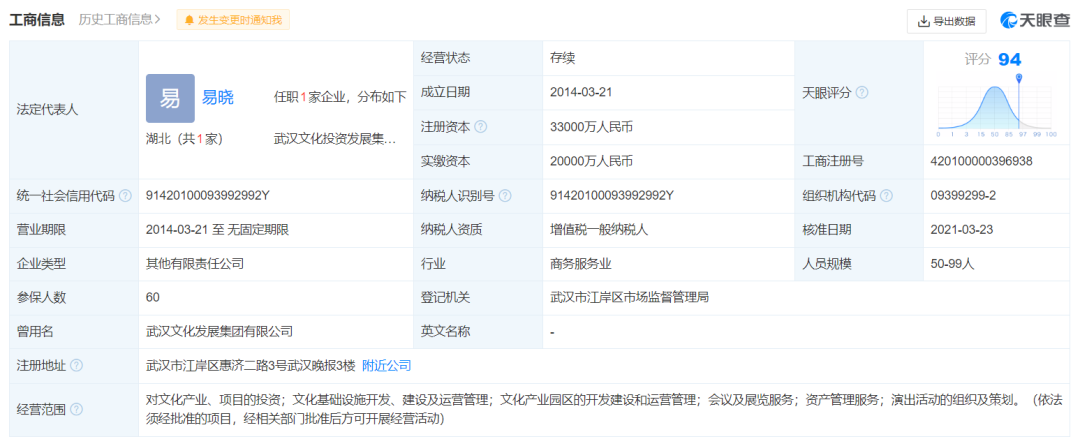1080x446 pixels.
Task: Select the 工商信息 tab heading
Action: pyautogui.click(x=39, y=19)
